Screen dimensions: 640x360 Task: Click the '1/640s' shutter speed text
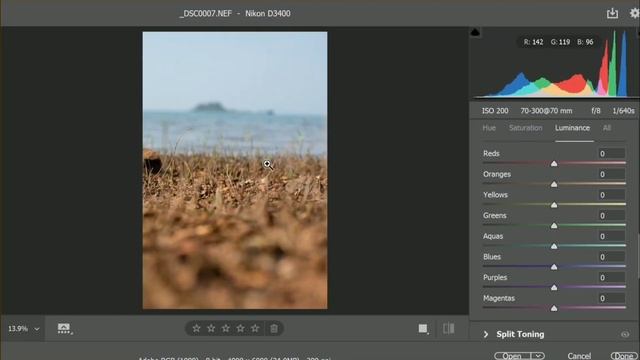coord(623,111)
